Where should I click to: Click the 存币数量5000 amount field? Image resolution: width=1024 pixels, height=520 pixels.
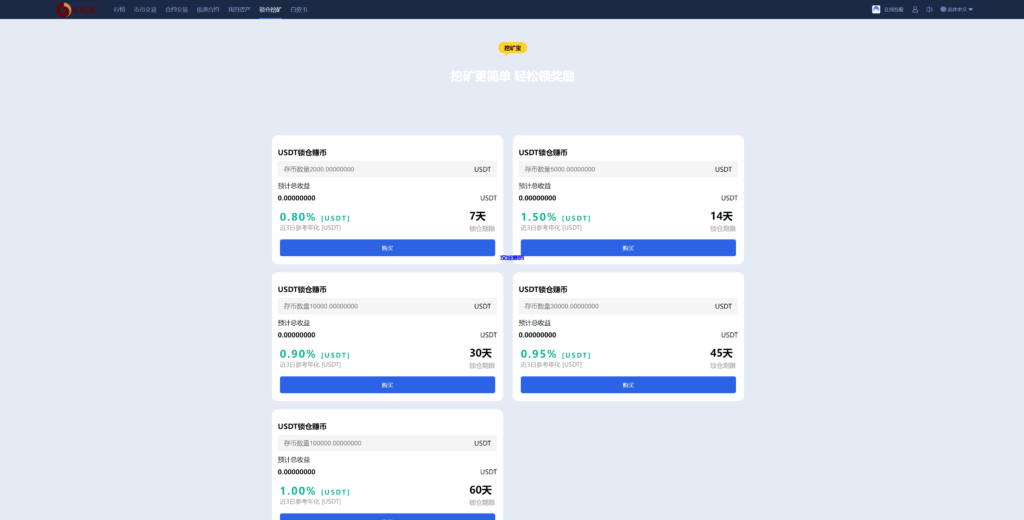[x=628, y=169]
